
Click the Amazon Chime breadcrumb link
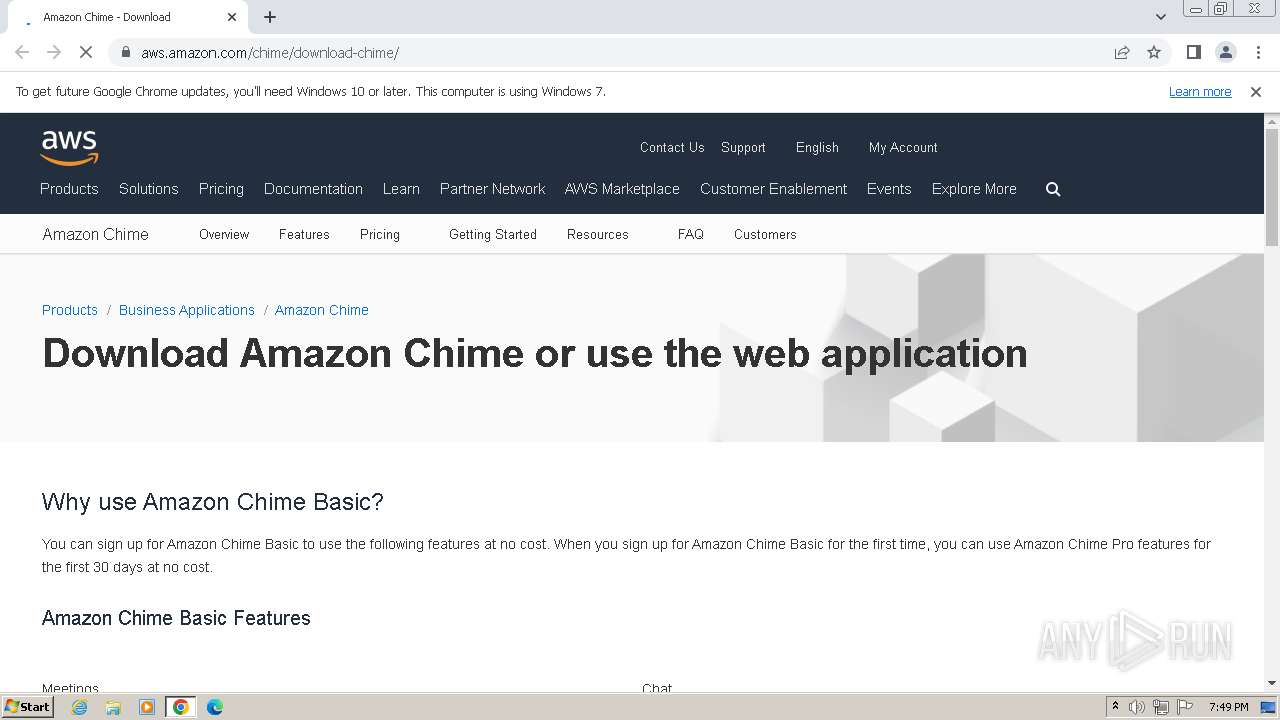tap(322, 310)
